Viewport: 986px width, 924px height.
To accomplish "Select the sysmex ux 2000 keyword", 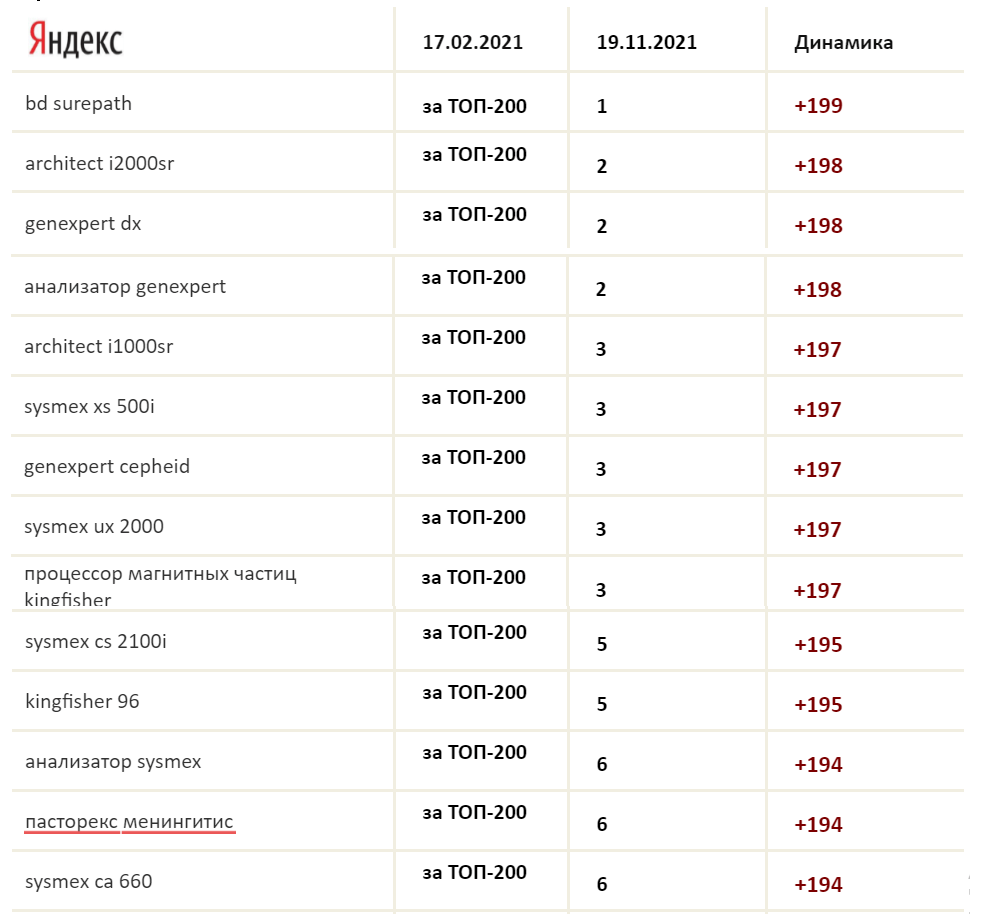I will point(94,527).
